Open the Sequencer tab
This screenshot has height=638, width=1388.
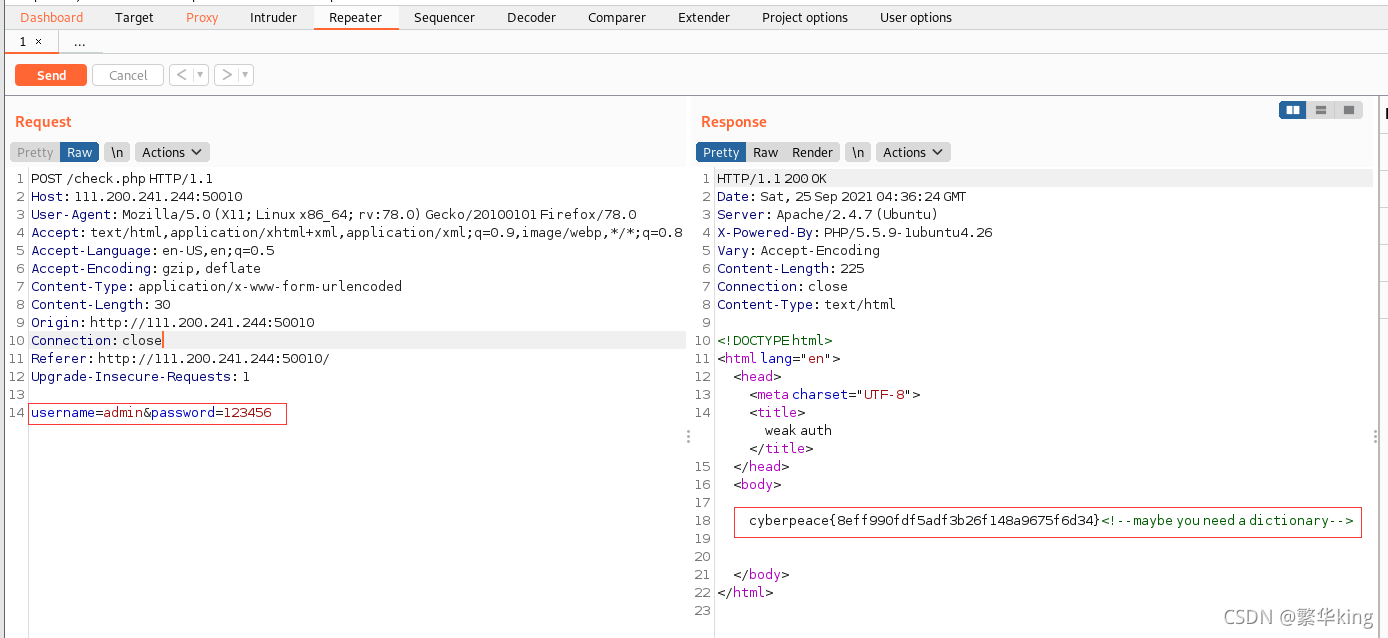pyautogui.click(x=445, y=17)
